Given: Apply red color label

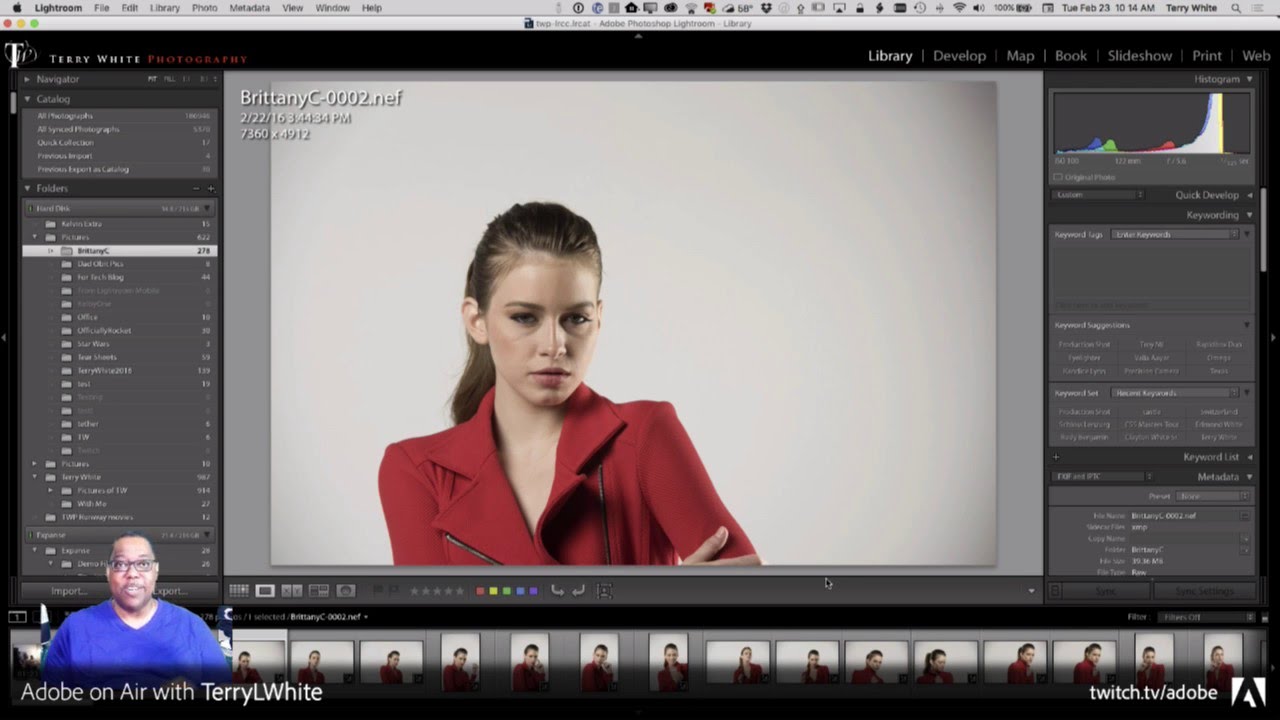Looking at the screenshot, I should coord(480,591).
